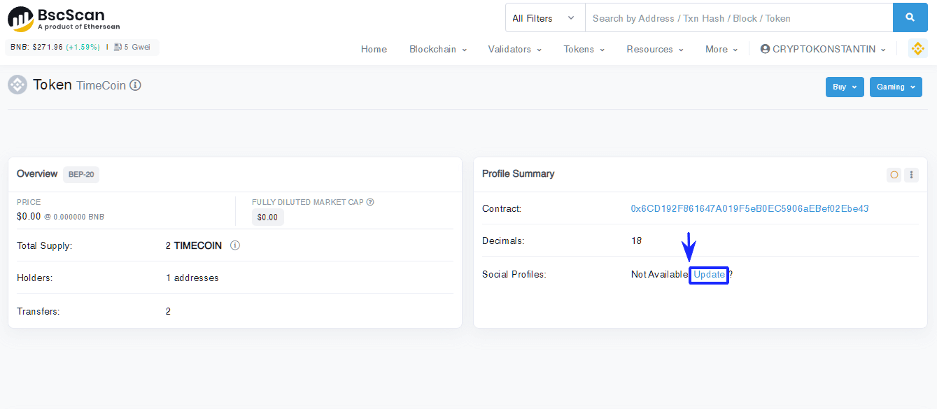
Task: Click the info icon beside Total Supply value
Action: click(x=235, y=246)
